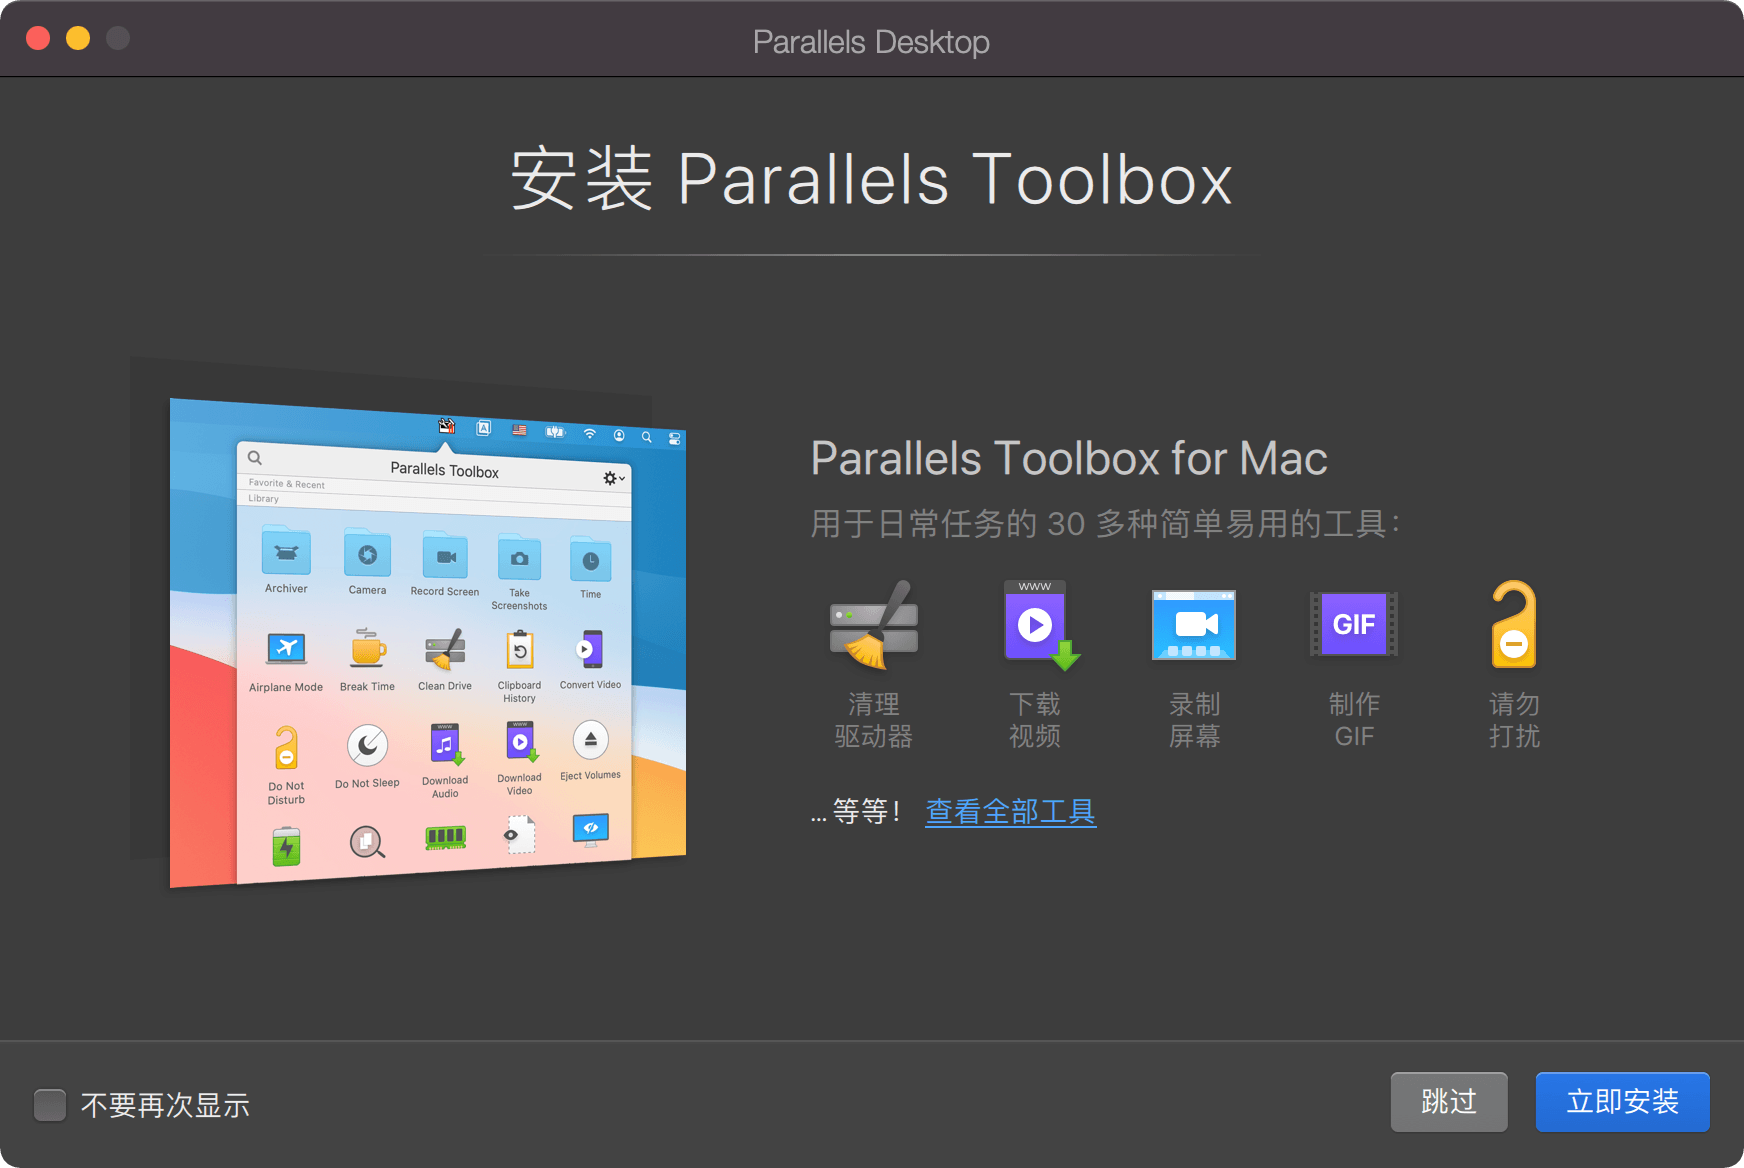Image resolution: width=1744 pixels, height=1168 pixels.
Task: Click the yellow minimize window button
Action: (78, 38)
